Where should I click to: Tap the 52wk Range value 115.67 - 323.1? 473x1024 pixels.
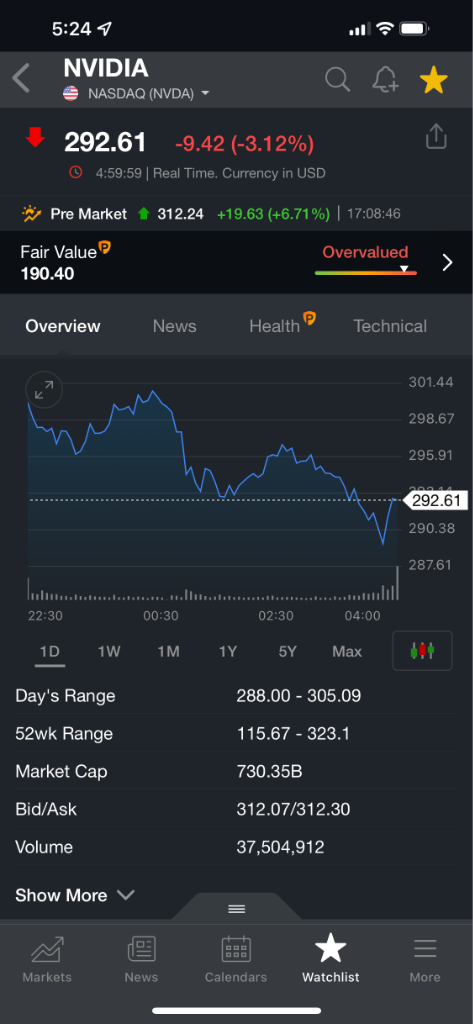point(293,733)
